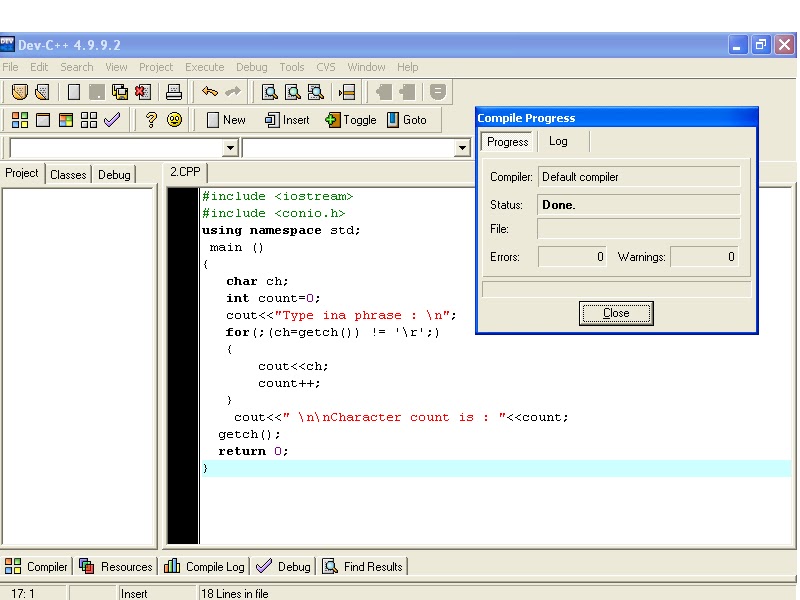
Task: Open the Edit menu
Action: (x=39, y=67)
